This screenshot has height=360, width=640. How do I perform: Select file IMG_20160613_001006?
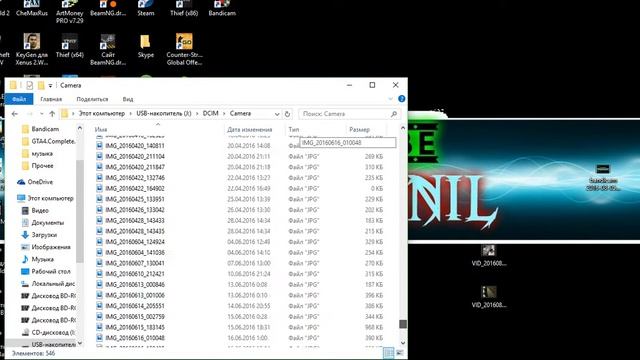tap(131, 295)
